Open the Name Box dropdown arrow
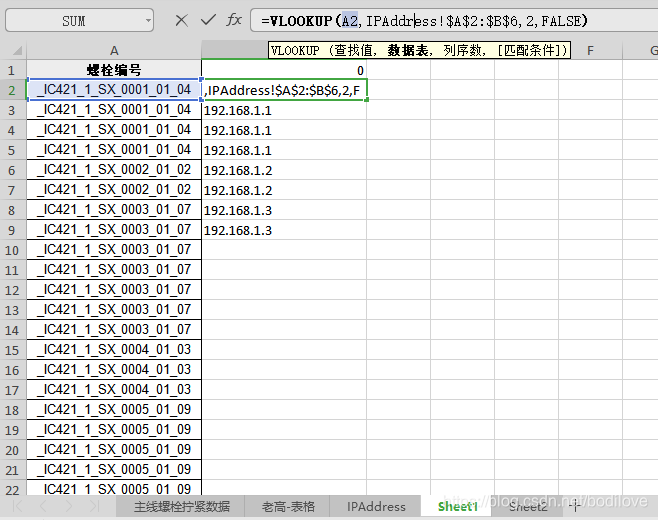 148,20
